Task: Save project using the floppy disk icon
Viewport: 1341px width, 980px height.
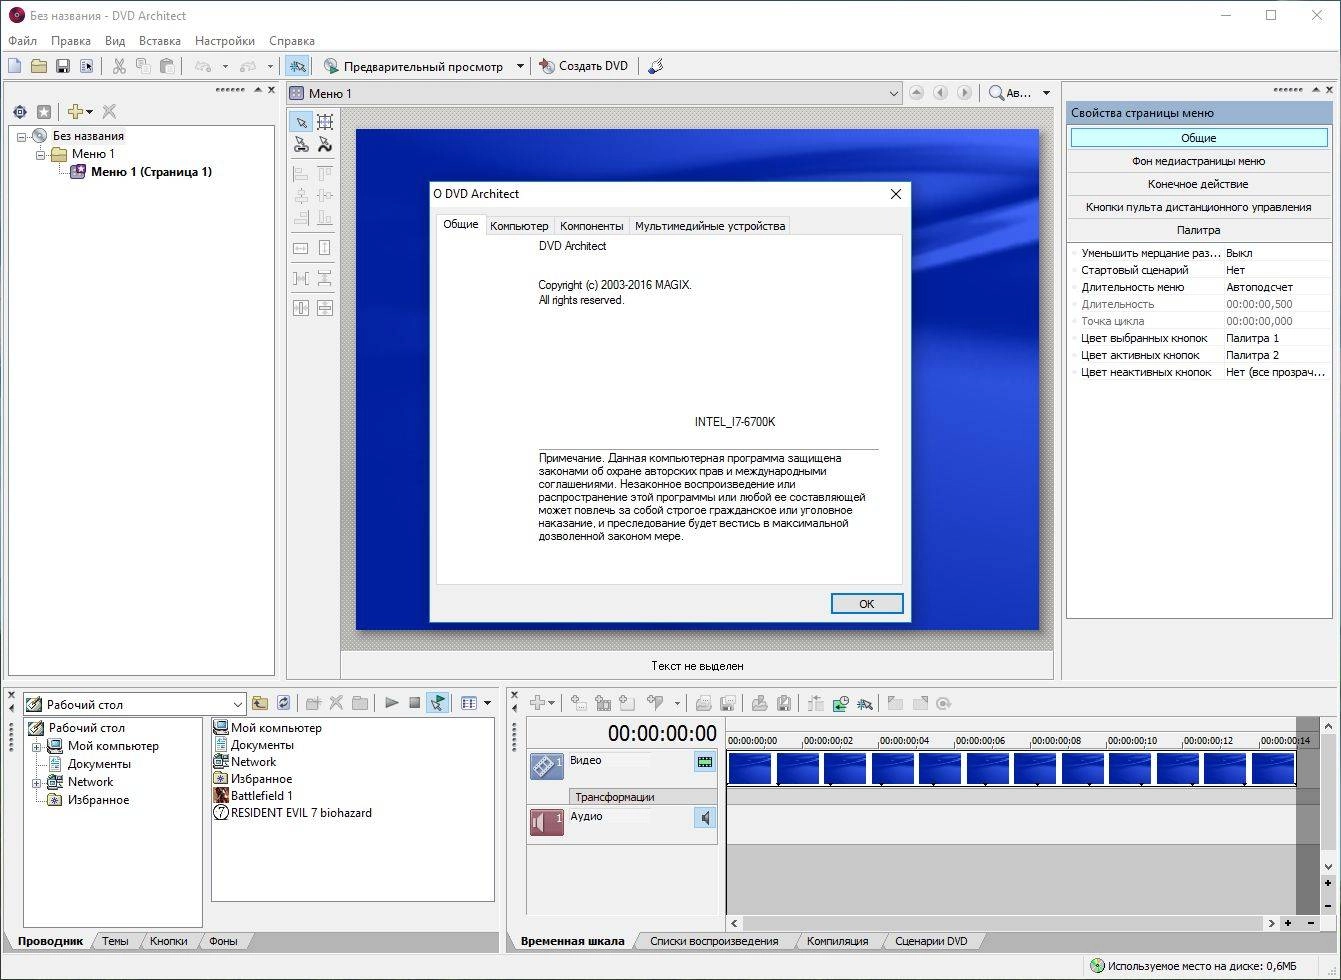Action: (63, 66)
